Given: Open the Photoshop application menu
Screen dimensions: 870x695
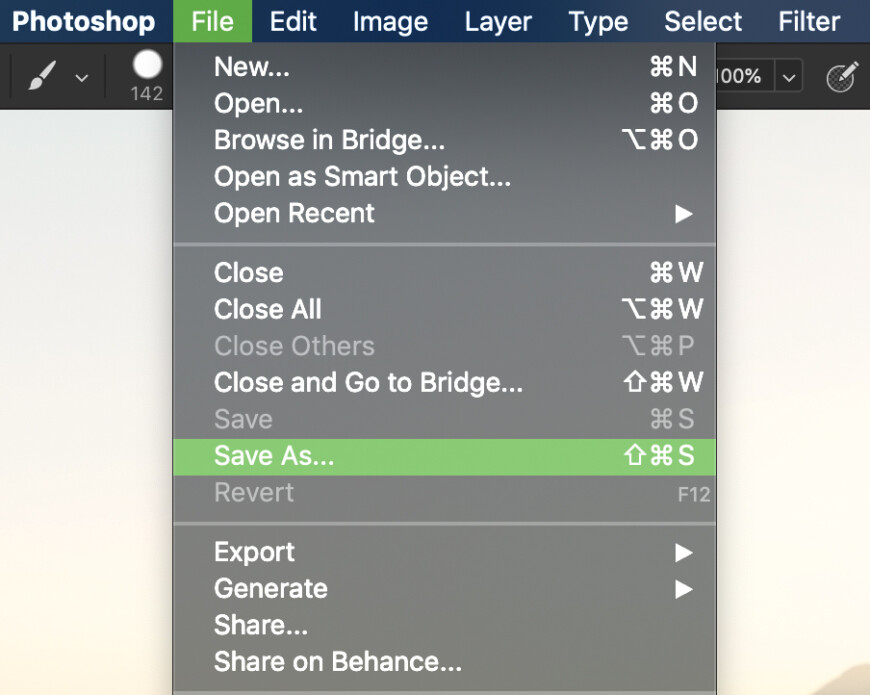Looking at the screenshot, I should 84,21.
